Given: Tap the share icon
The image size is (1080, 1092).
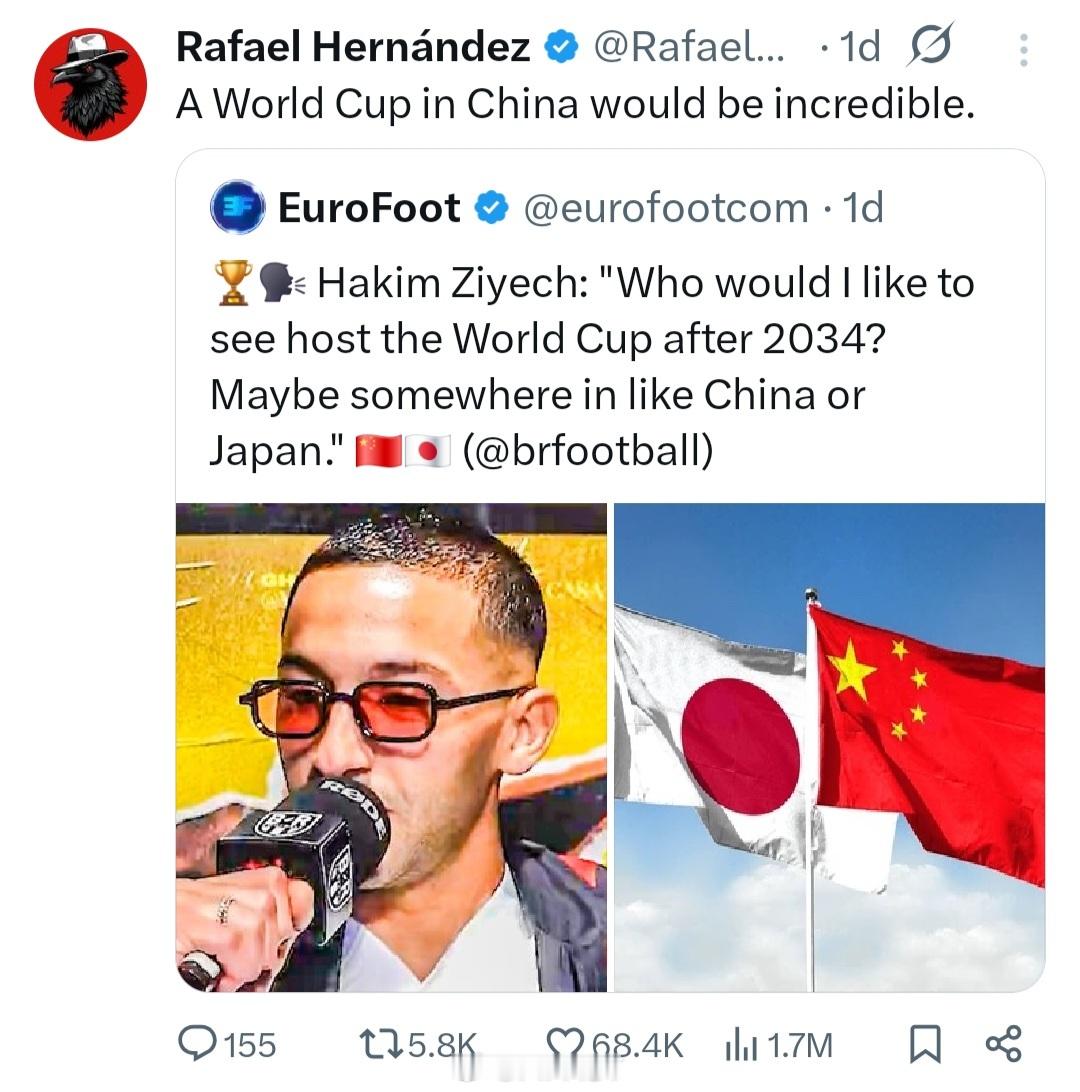Looking at the screenshot, I should (1003, 1044).
